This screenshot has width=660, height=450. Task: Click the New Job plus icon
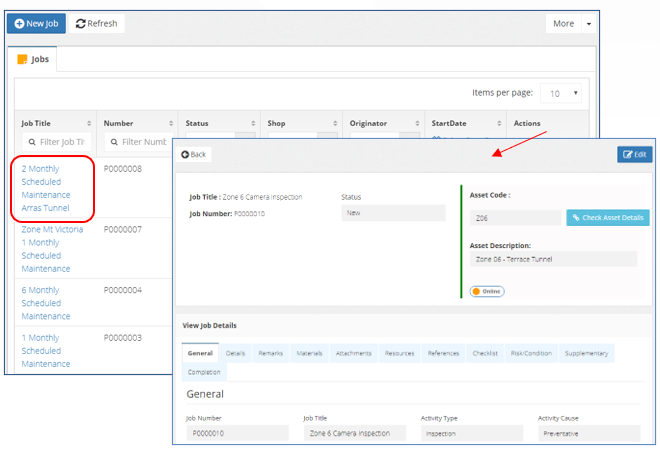19,24
